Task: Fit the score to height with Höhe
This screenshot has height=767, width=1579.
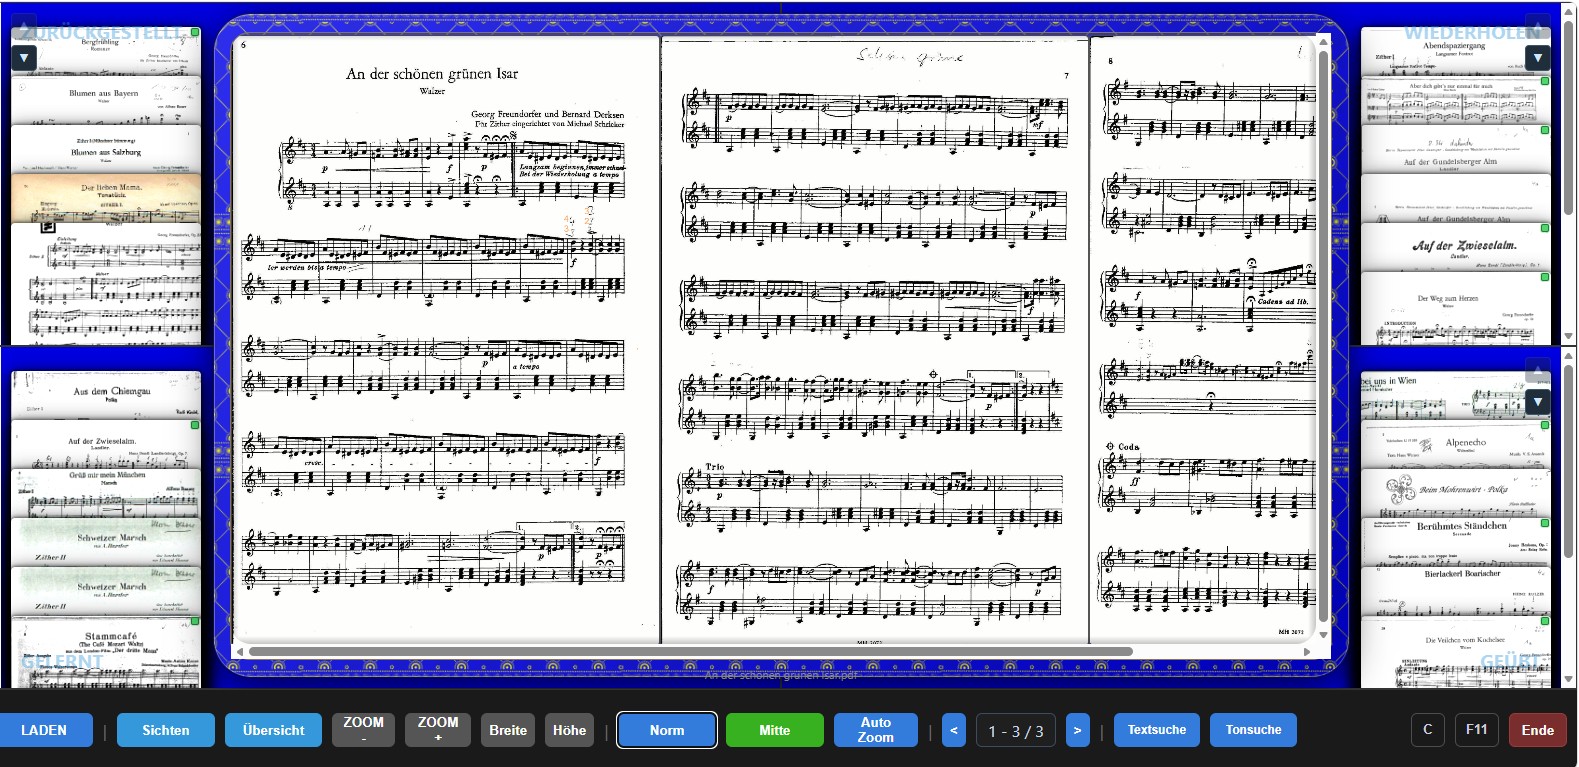Action: (x=570, y=730)
